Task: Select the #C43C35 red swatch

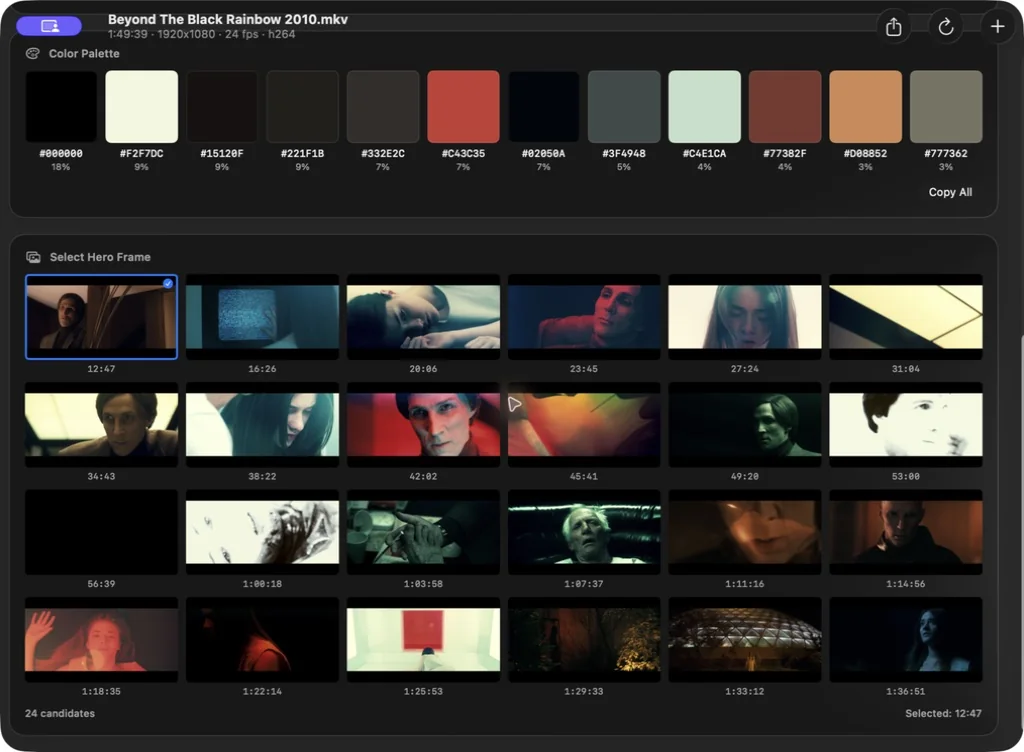Action: pos(463,106)
